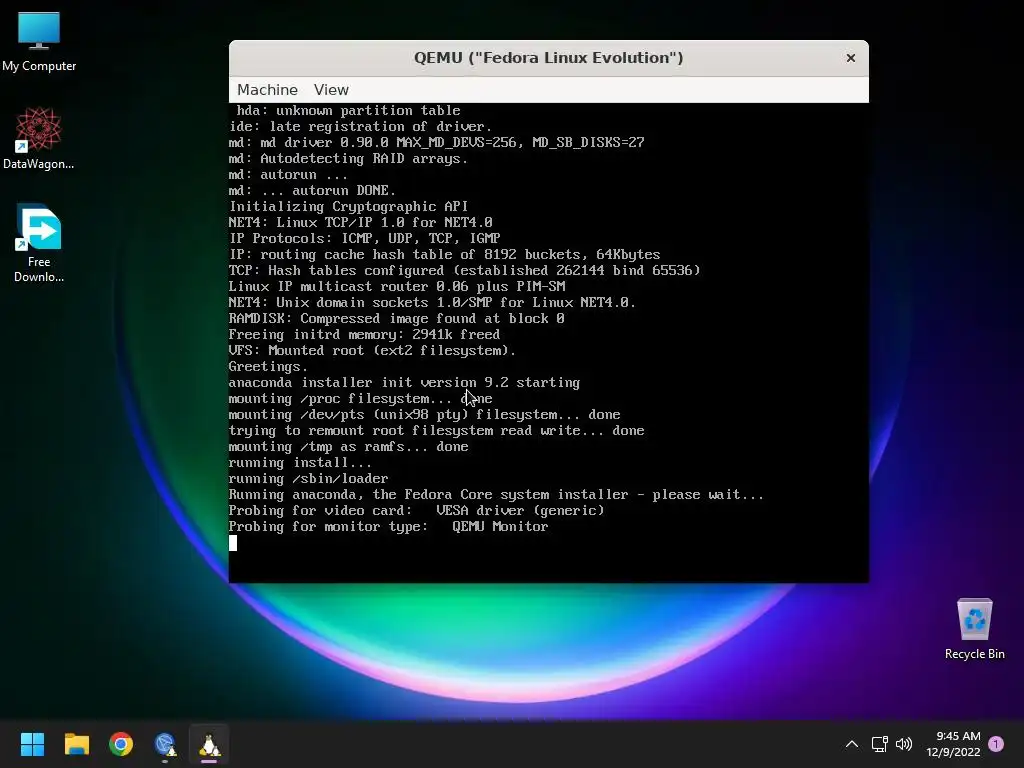
Task: Select the My Computer desktop icon
Action: coord(39,42)
